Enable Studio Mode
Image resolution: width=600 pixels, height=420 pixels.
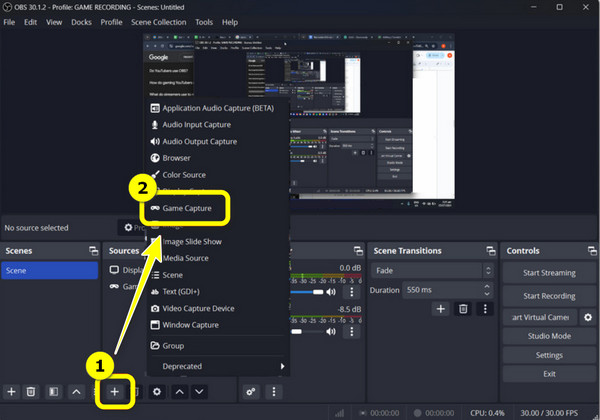(549, 336)
